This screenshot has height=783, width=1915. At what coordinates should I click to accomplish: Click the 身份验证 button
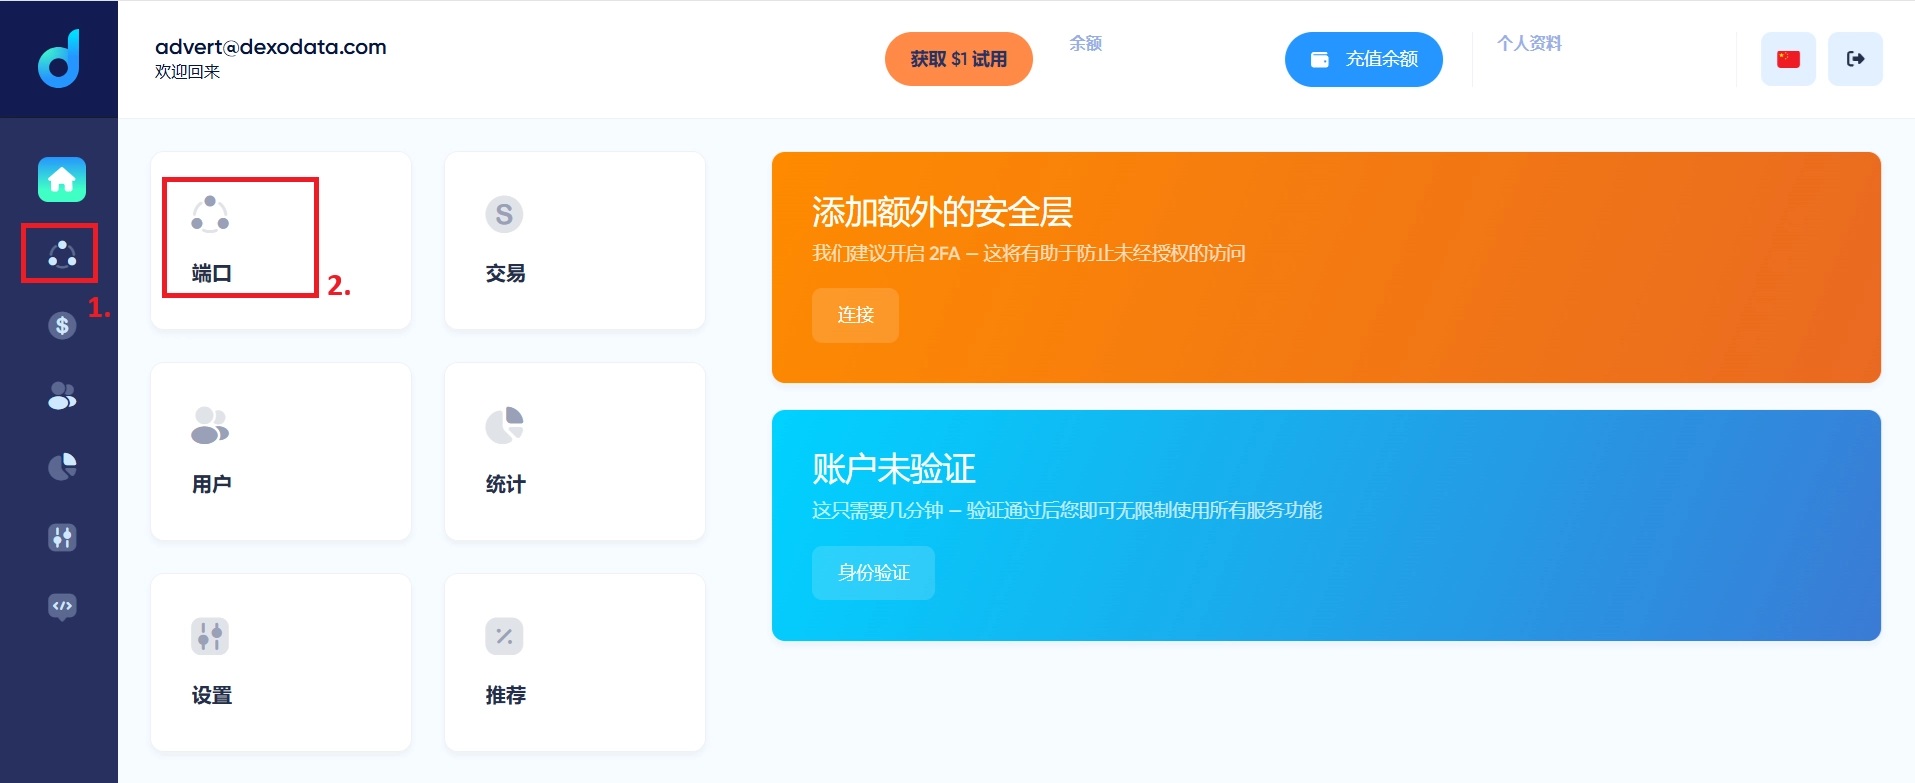tap(873, 573)
